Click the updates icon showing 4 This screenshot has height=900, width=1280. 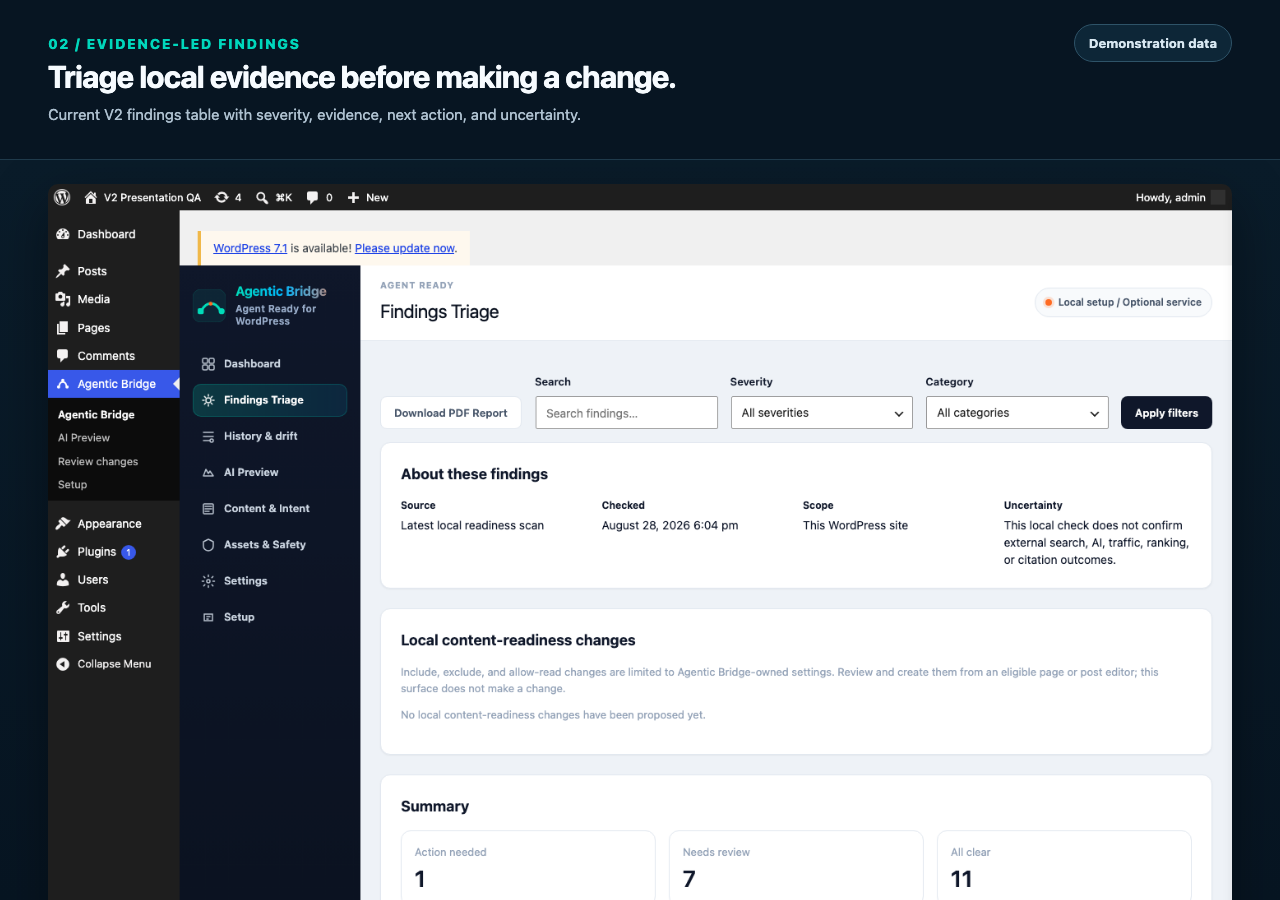coord(221,197)
